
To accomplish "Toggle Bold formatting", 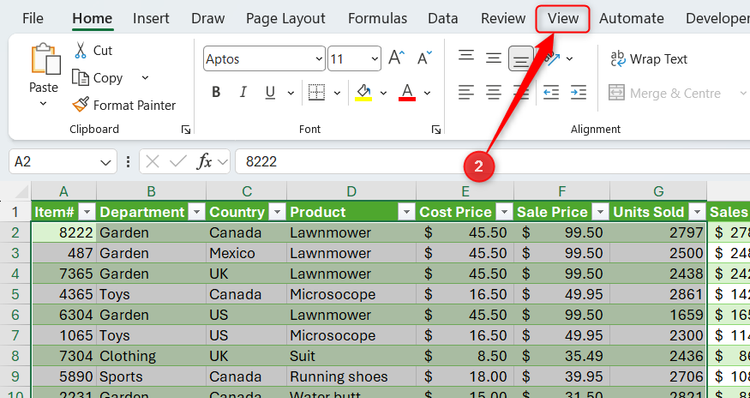I will tap(216, 92).
